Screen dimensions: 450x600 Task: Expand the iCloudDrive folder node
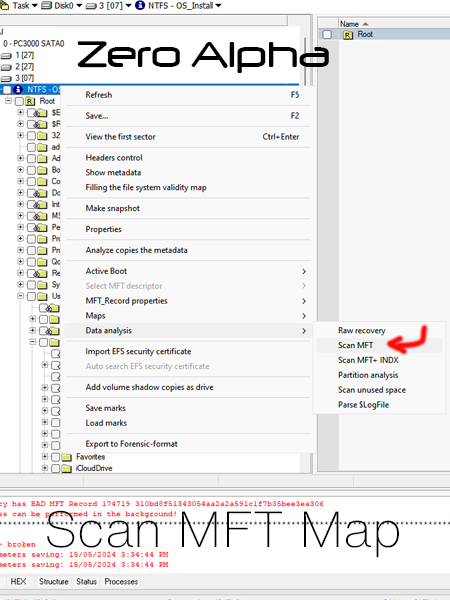click(45, 468)
